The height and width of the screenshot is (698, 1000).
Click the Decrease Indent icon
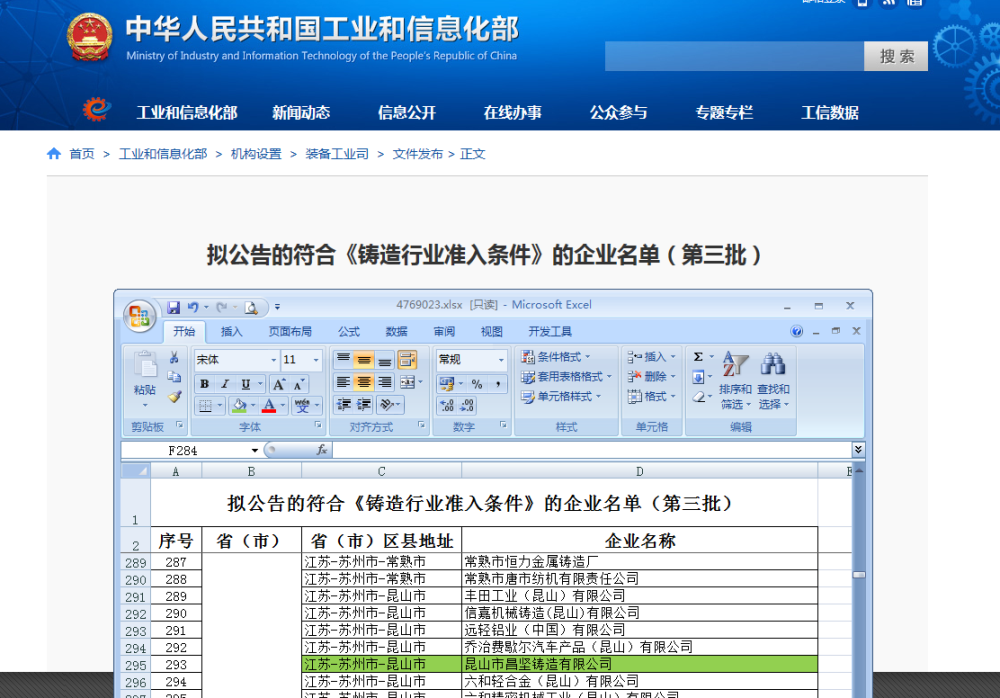tap(344, 405)
